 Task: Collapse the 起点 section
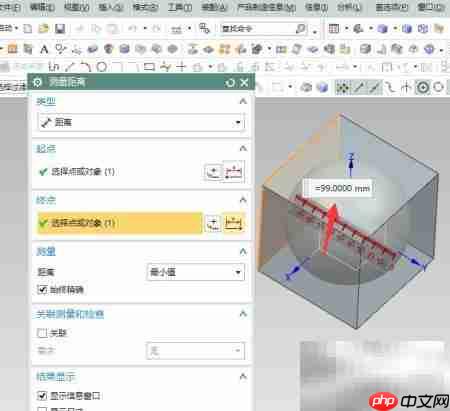pos(243,148)
